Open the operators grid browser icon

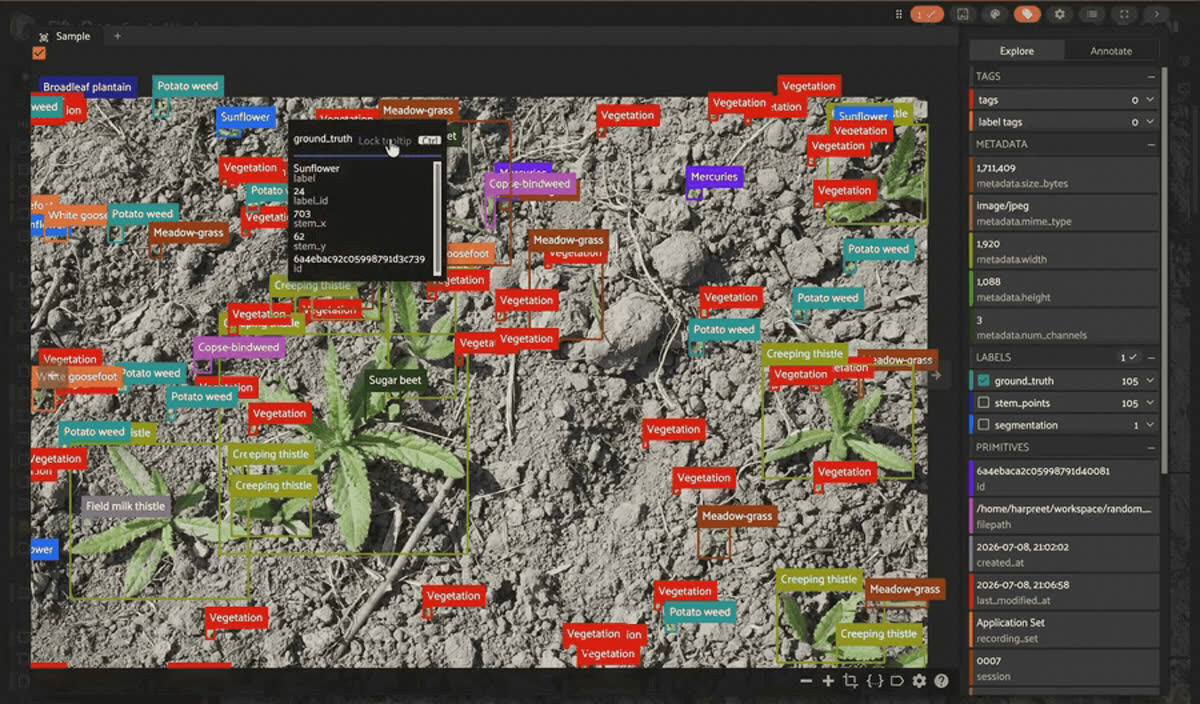pos(897,14)
